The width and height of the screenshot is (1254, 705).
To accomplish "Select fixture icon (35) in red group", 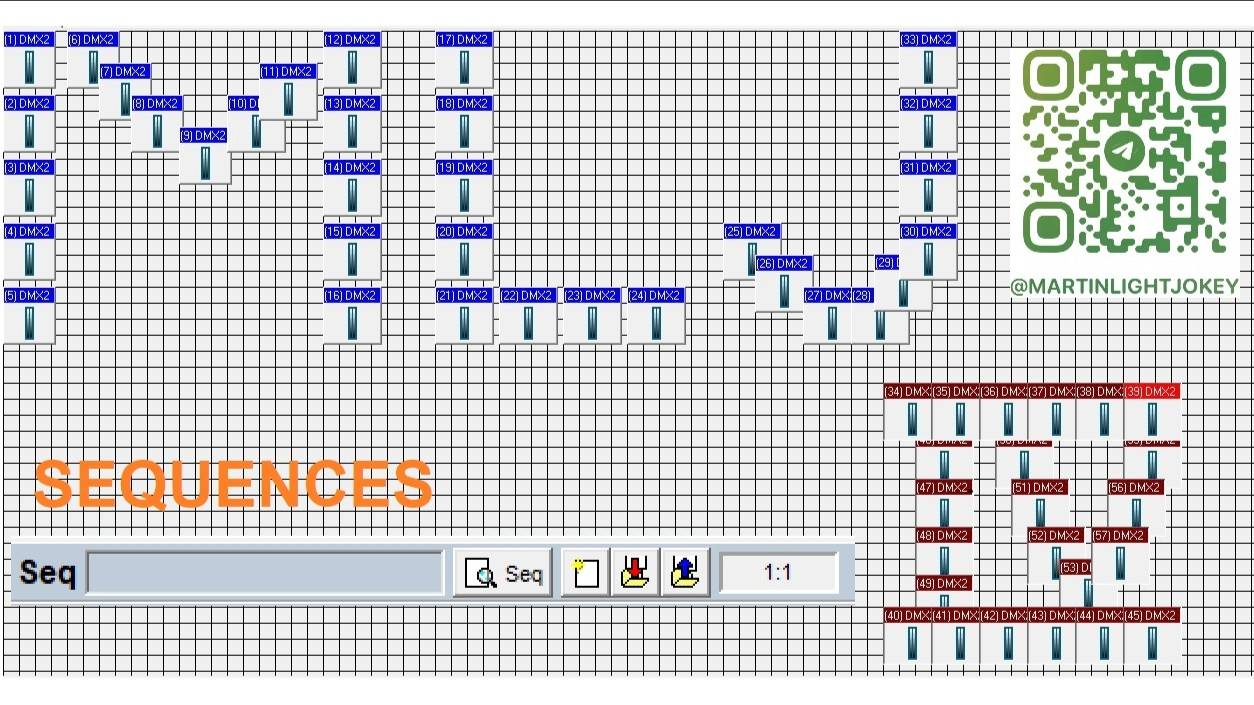I will click(956, 412).
